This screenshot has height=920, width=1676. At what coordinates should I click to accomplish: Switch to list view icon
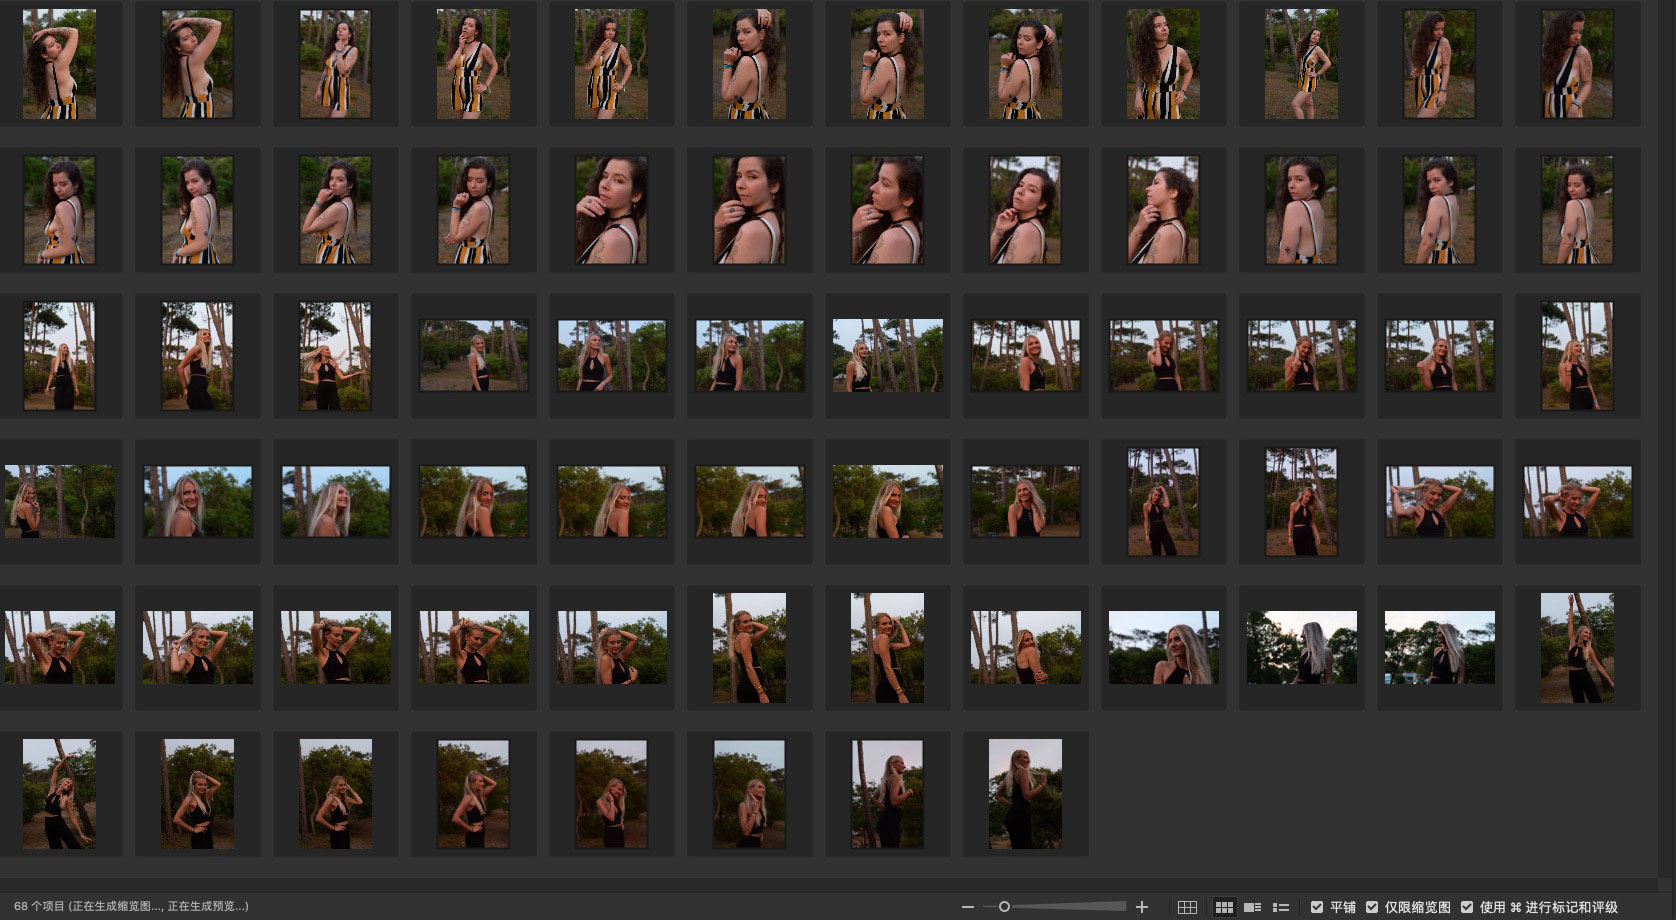(x=1280, y=907)
